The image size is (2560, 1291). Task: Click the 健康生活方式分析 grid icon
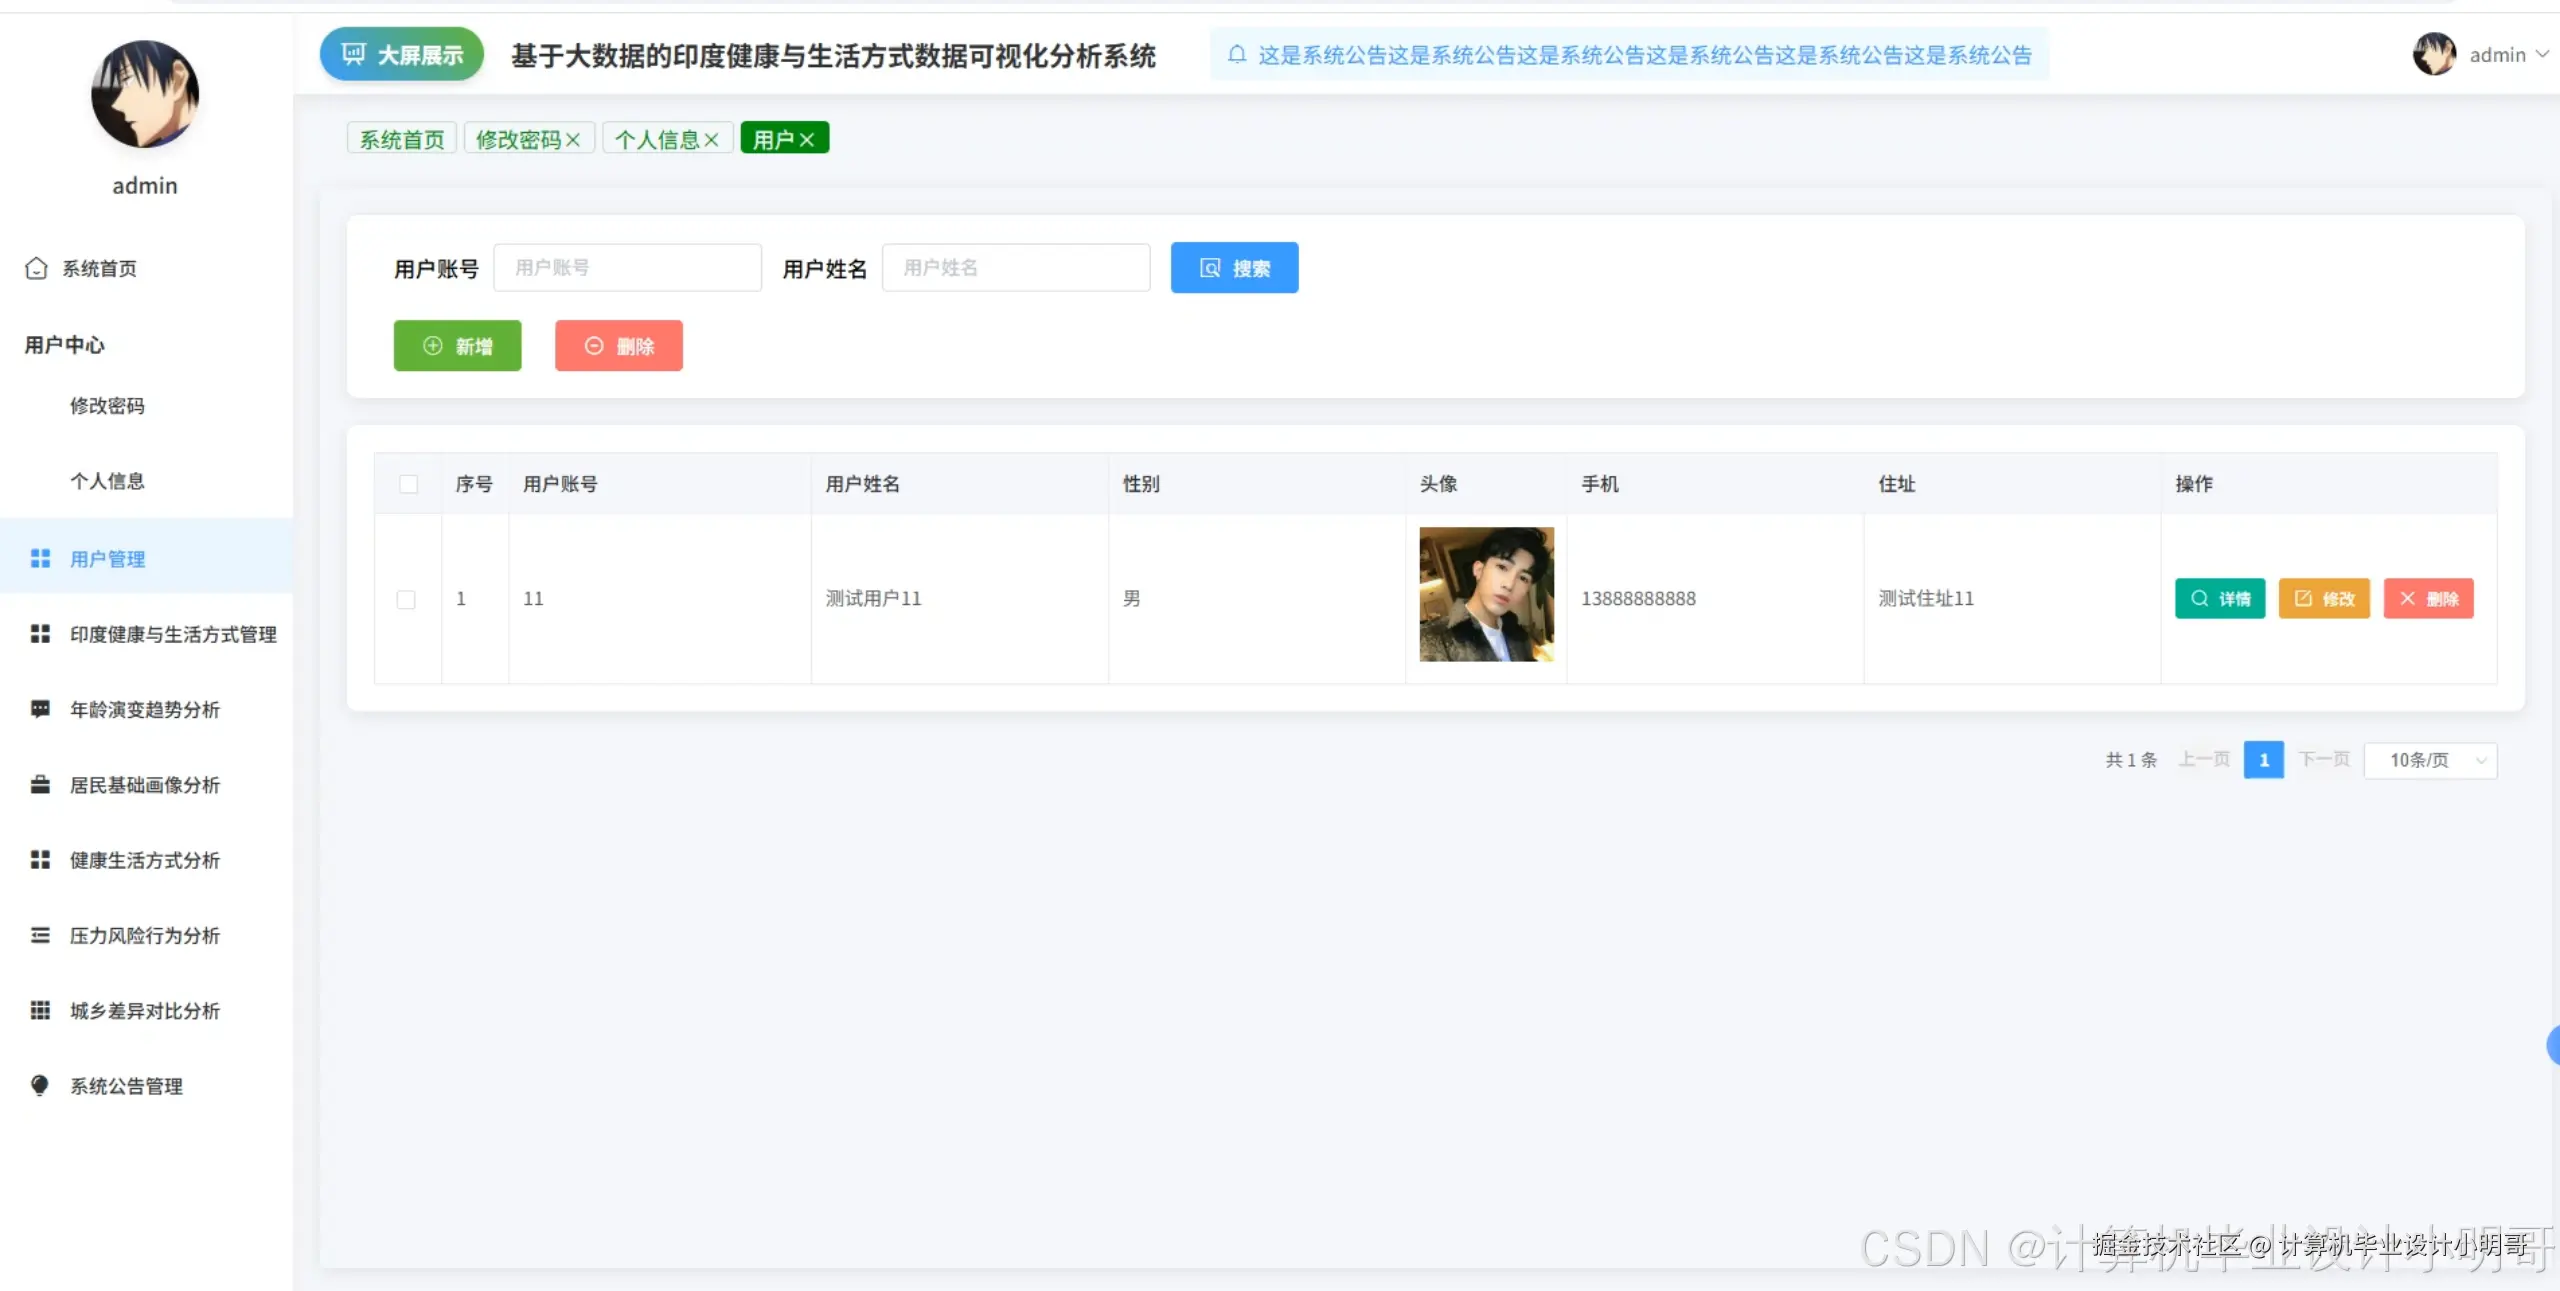[40, 859]
